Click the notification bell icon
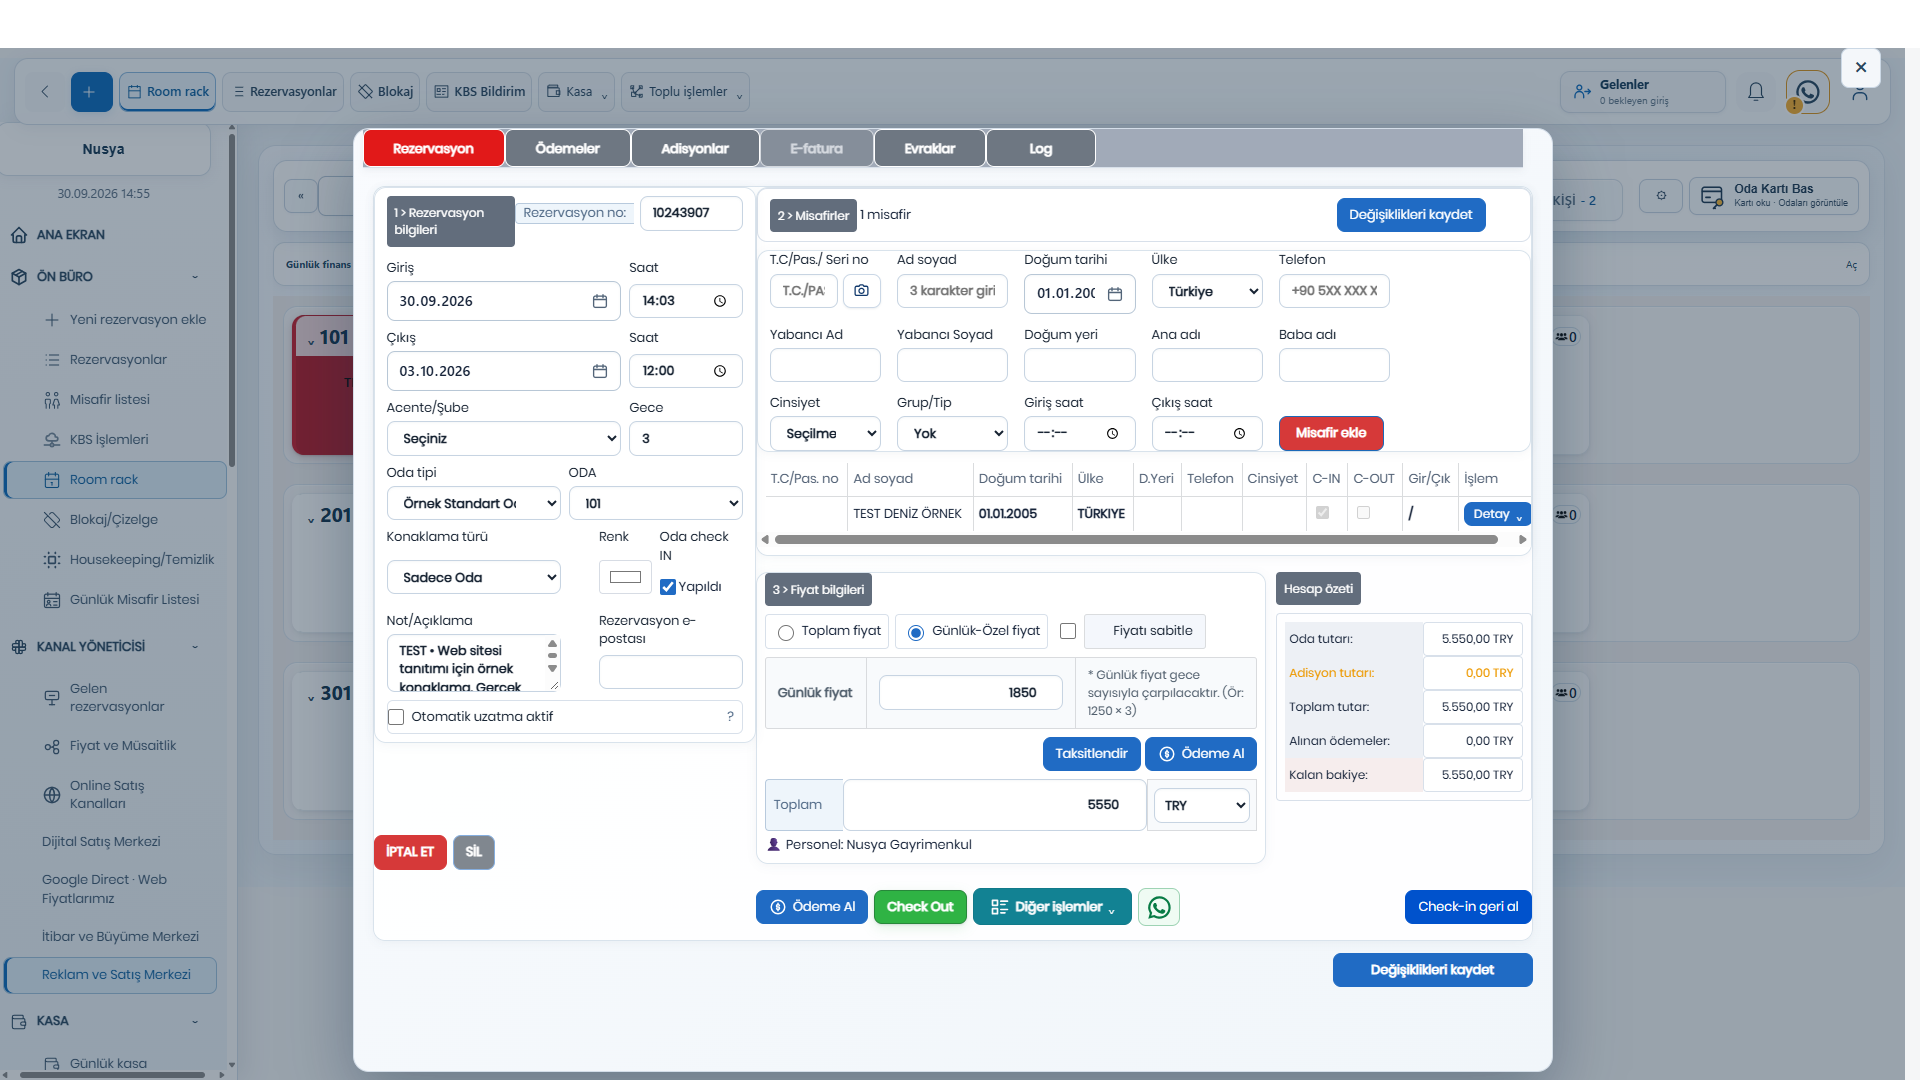Screen dimensions: 1920x1080 coord(1756,92)
